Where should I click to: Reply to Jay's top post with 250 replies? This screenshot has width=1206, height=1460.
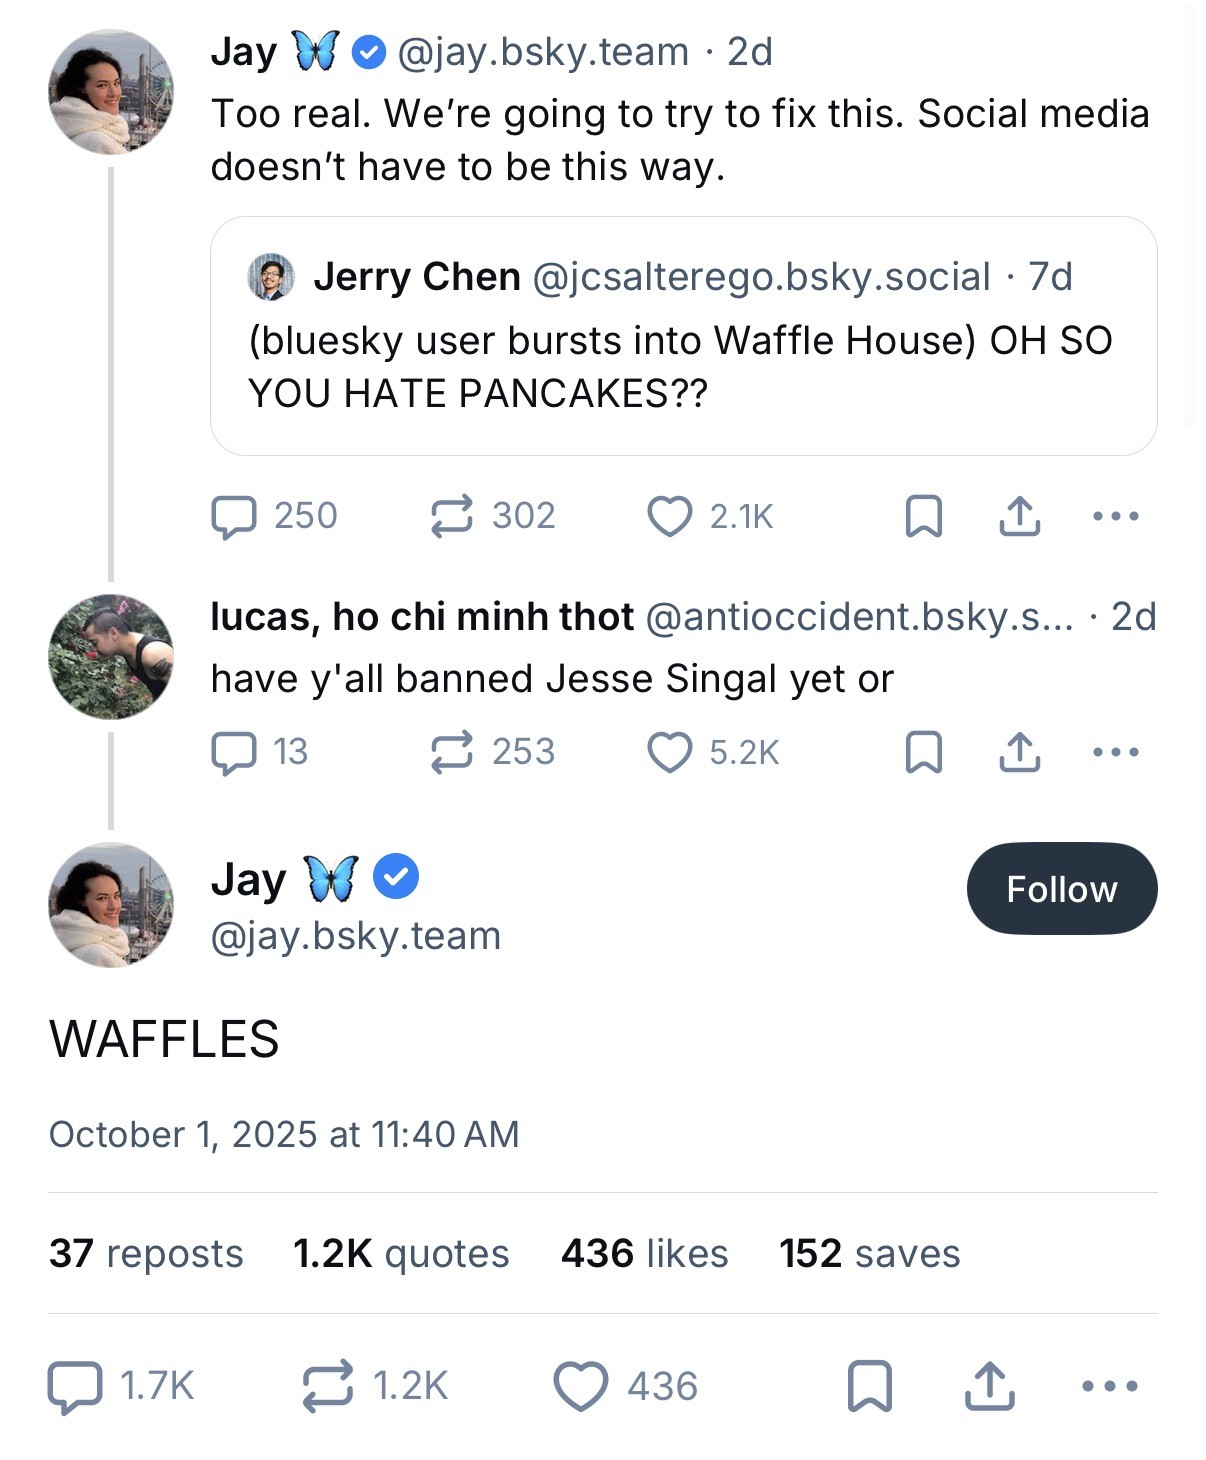point(234,517)
